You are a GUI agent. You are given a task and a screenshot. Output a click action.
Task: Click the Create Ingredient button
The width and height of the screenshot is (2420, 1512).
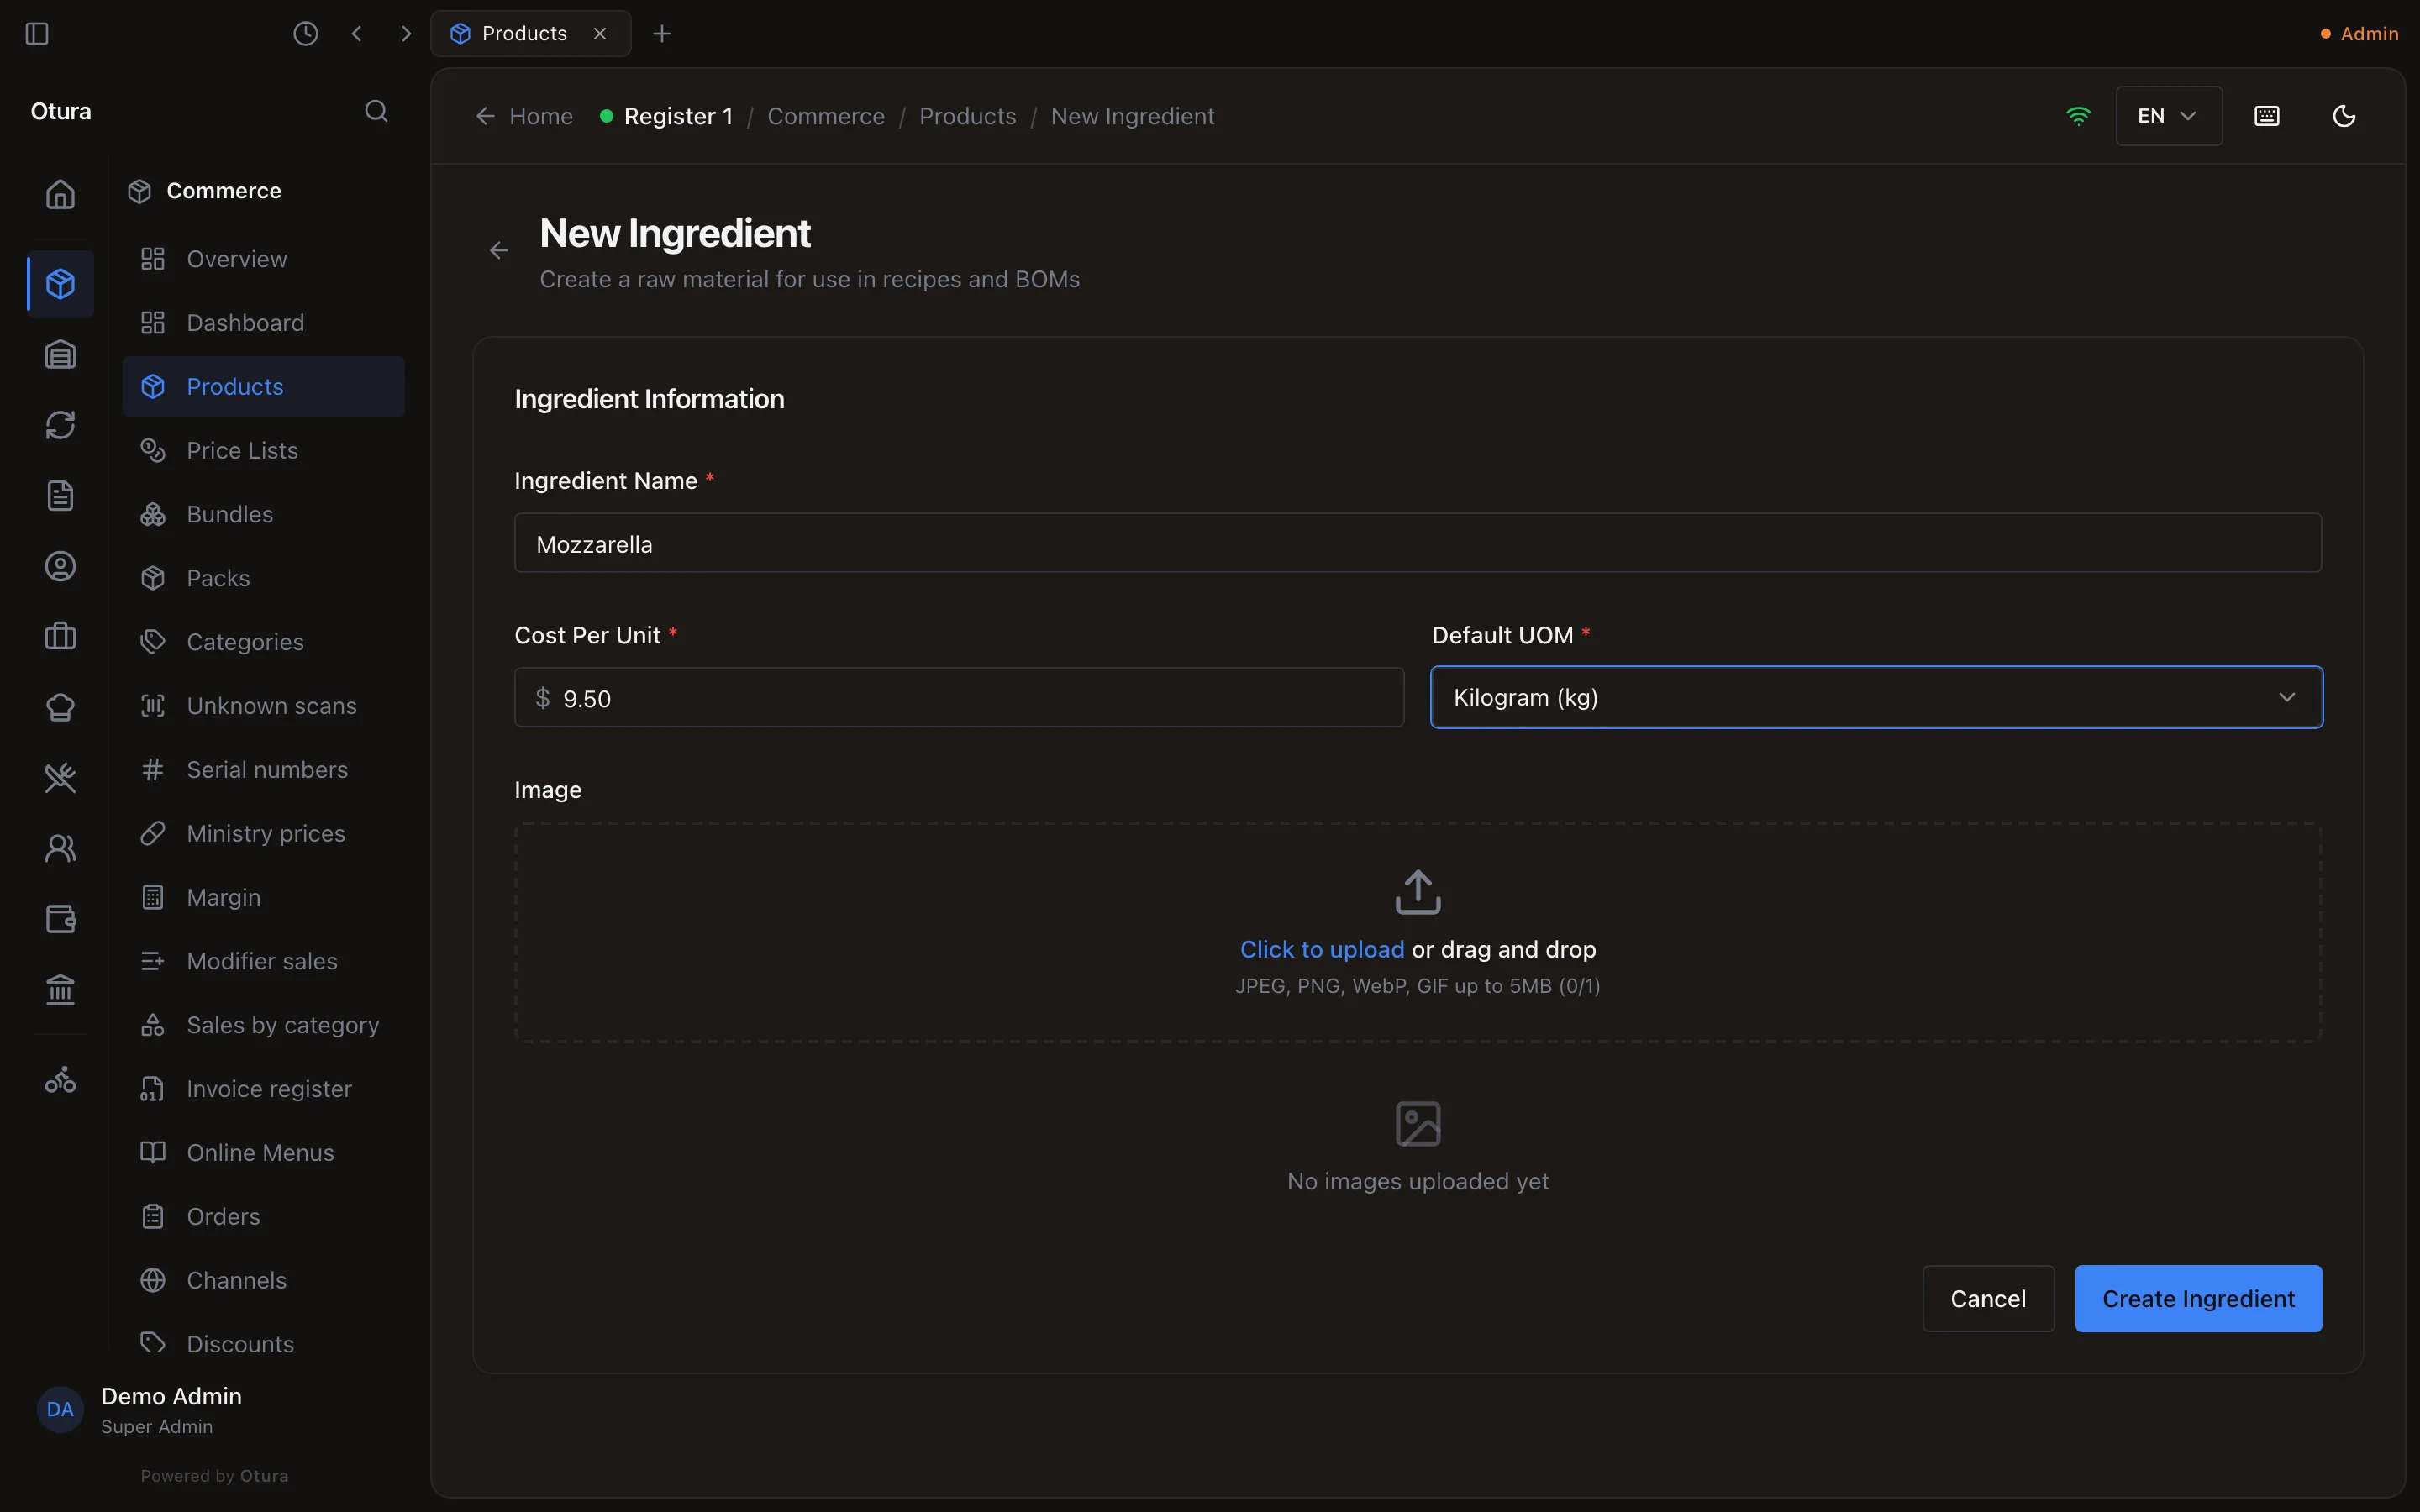2198,1298
